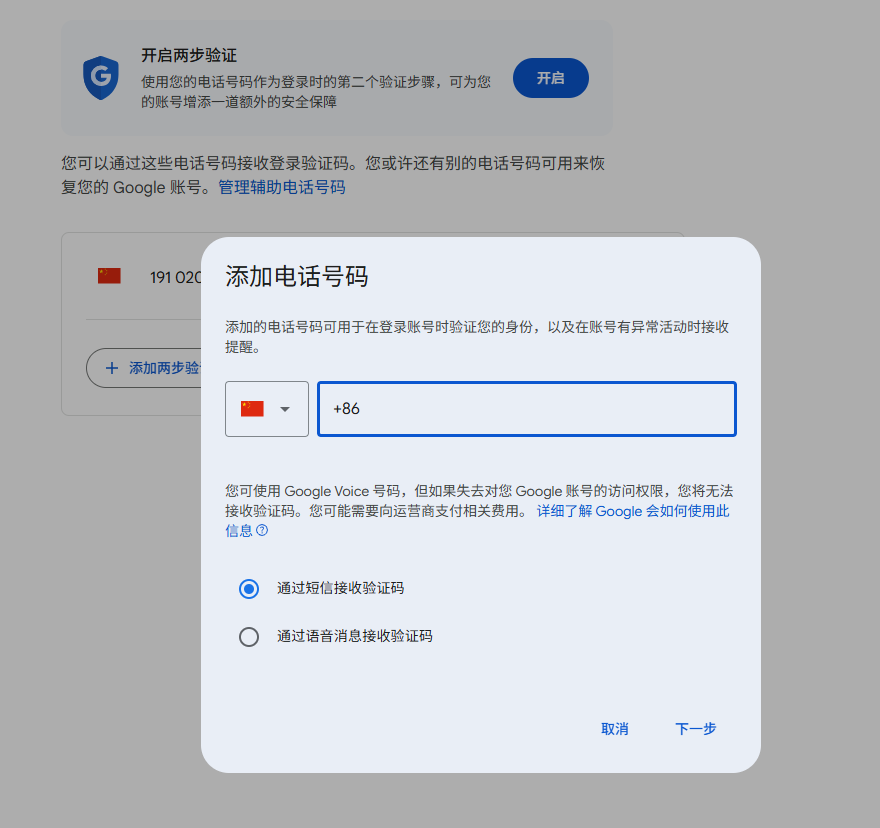Click the 开启两步验证 heading text
The height and width of the screenshot is (828, 880).
[189, 55]
